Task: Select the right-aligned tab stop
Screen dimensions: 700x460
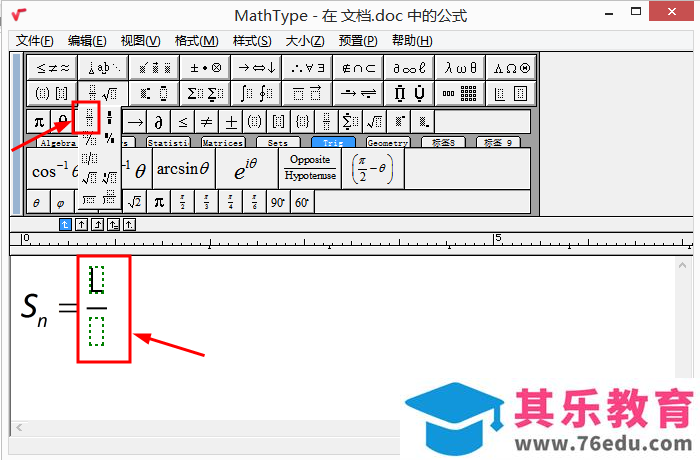Action: click(97, 224)
